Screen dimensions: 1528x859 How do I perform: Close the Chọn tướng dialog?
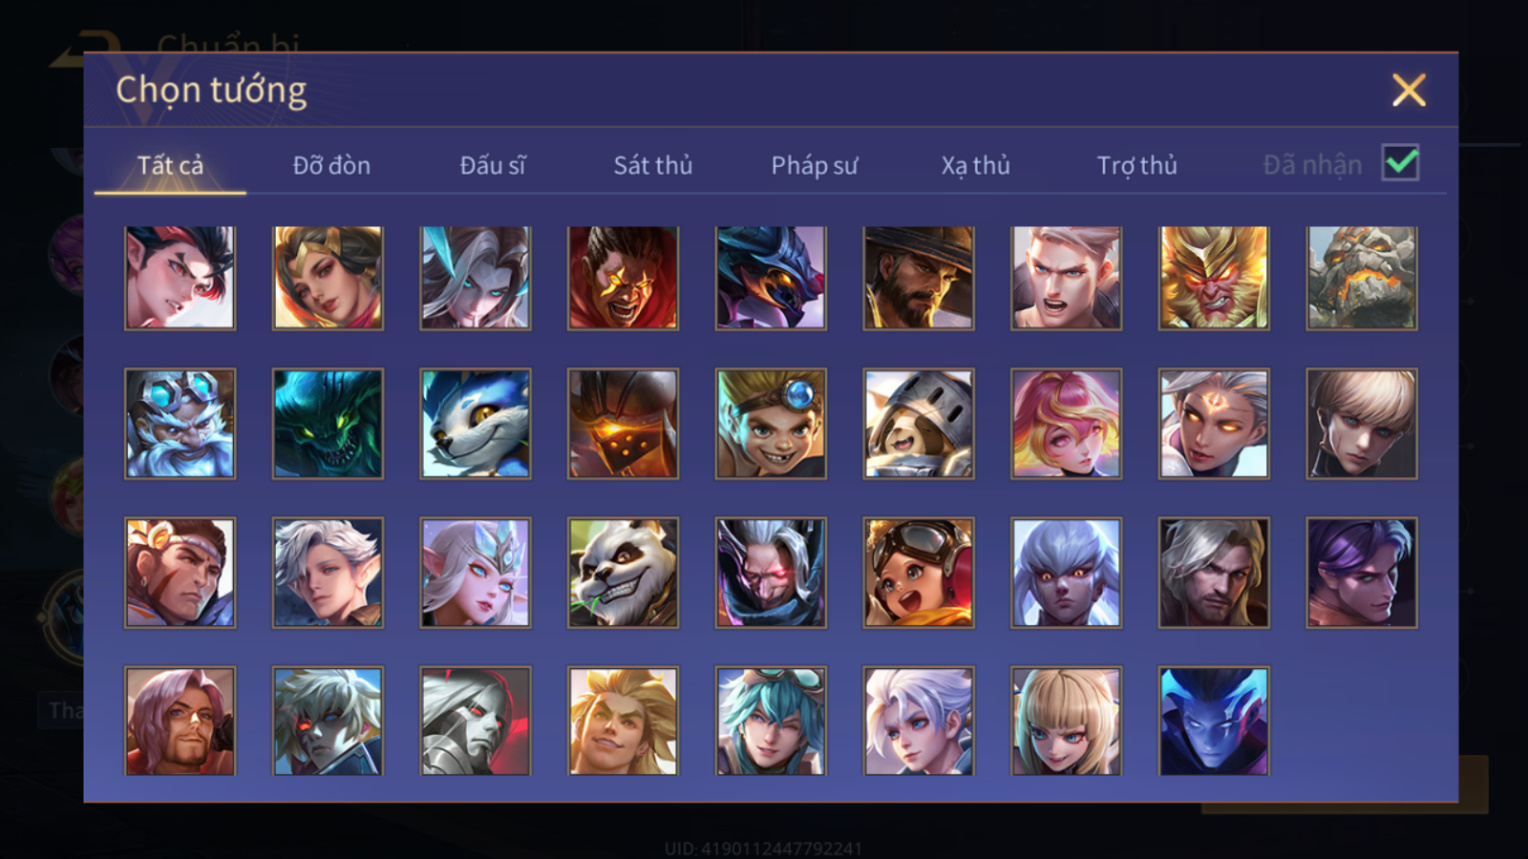(1408, 91)
